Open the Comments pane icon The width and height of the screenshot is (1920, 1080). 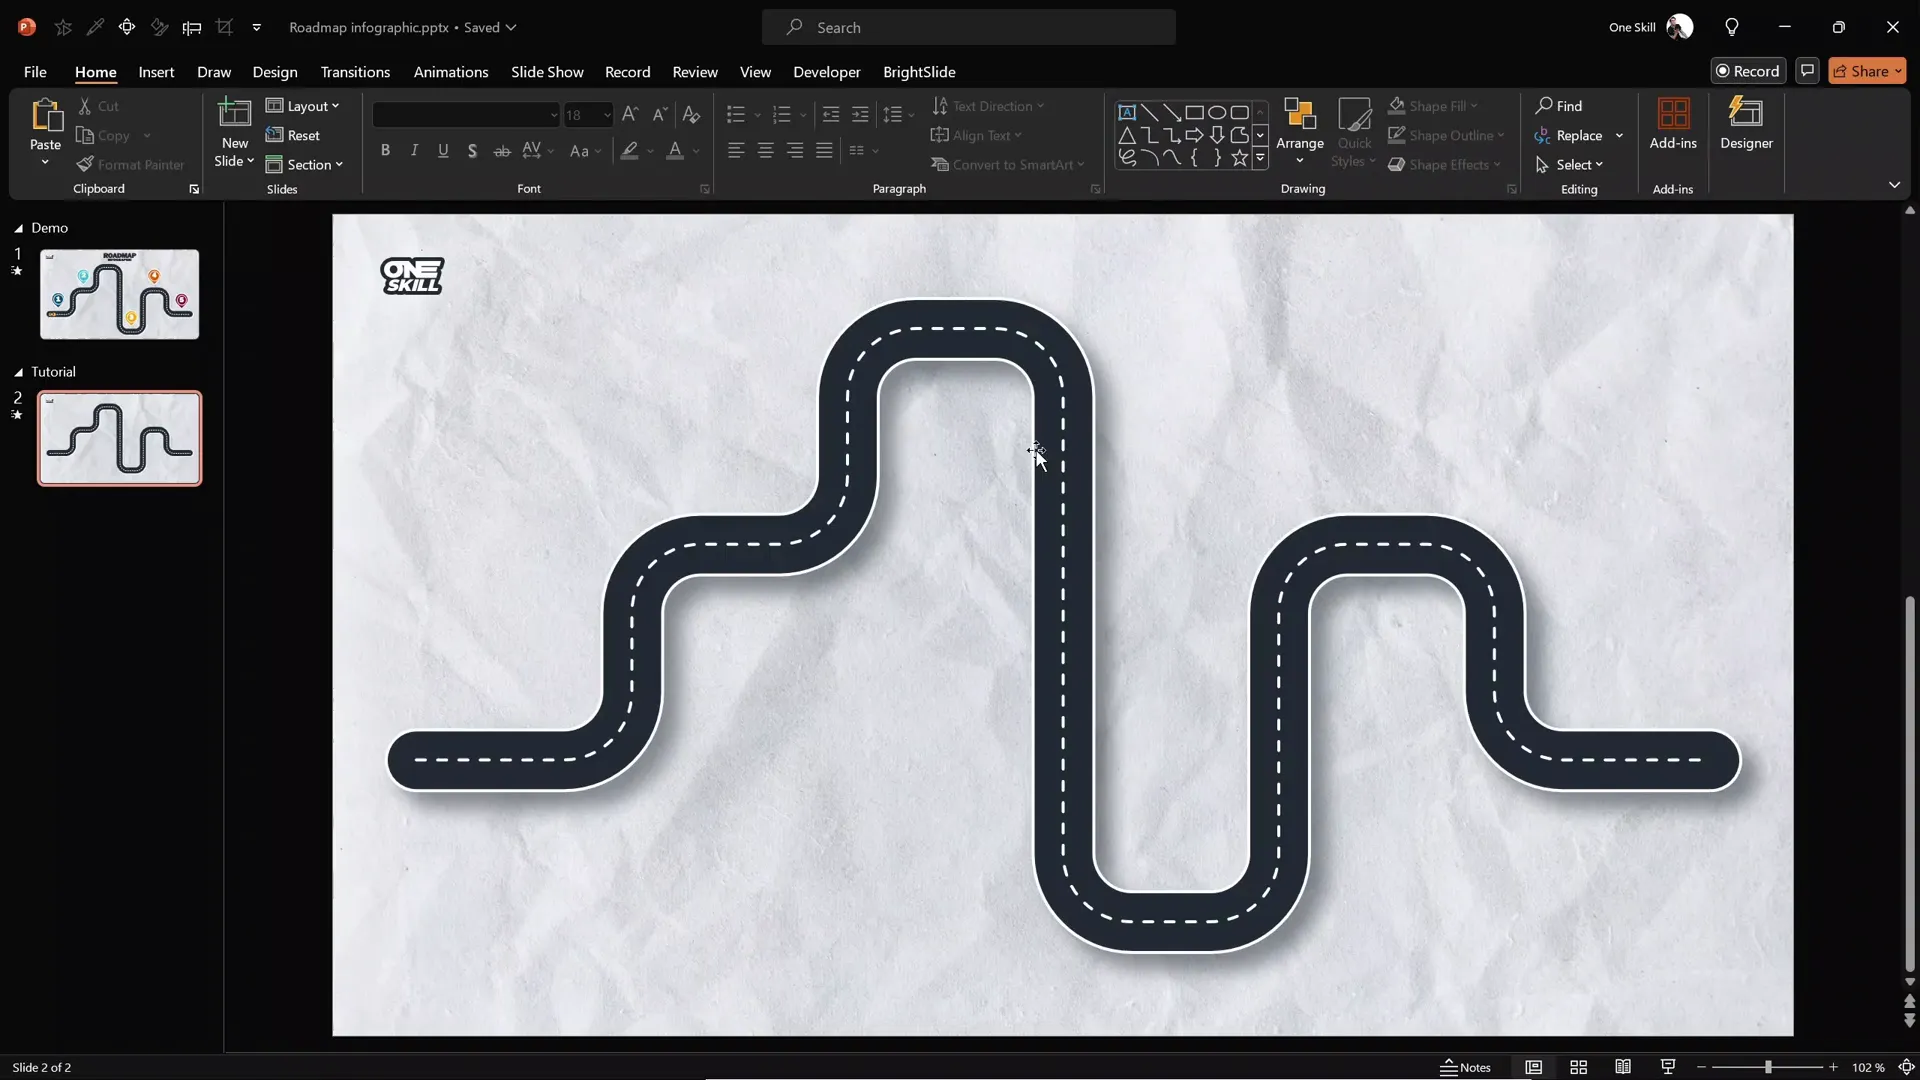[1807, 71]
